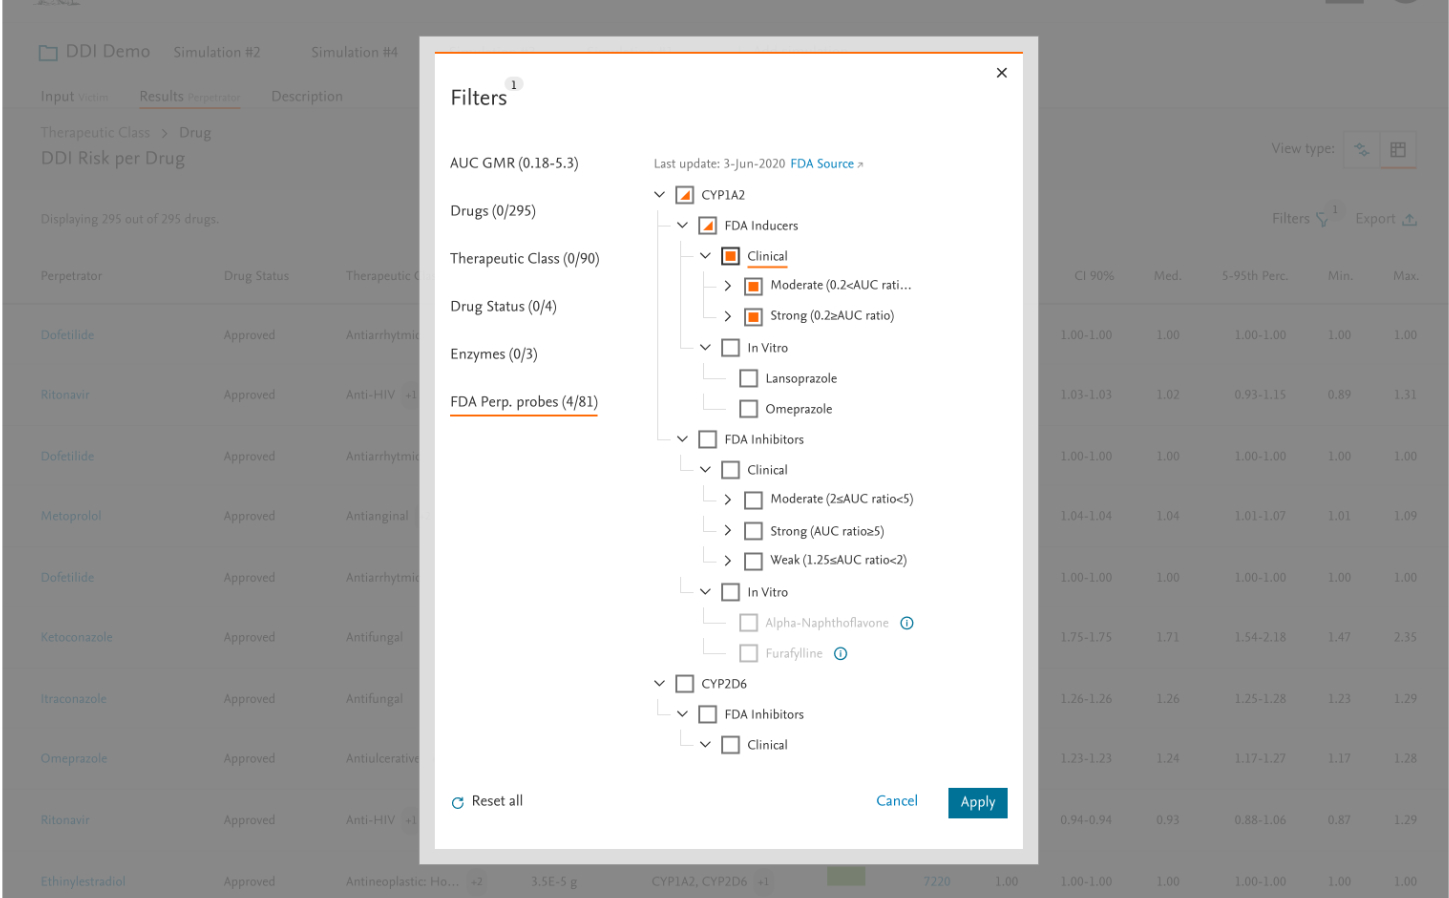Expand the Strong (0.2≥AUC ratio) inducer node
1449x898 pixels.
coord(727,316)
